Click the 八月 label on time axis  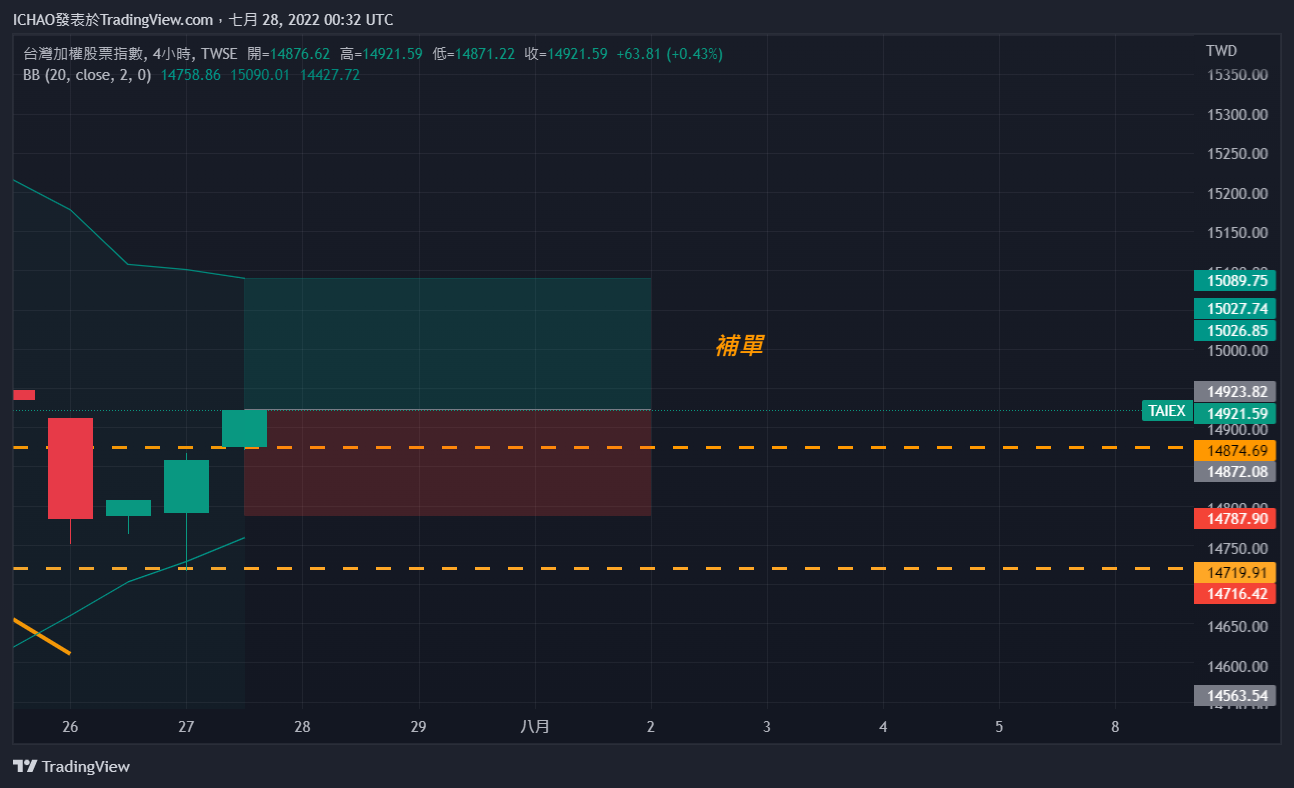(535, 727)
